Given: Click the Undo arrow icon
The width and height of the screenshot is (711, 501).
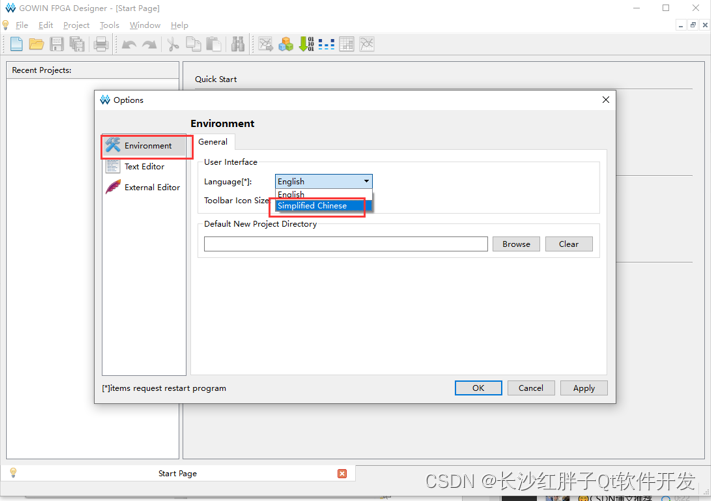Looking at the screenshot, I should (129, 44).
